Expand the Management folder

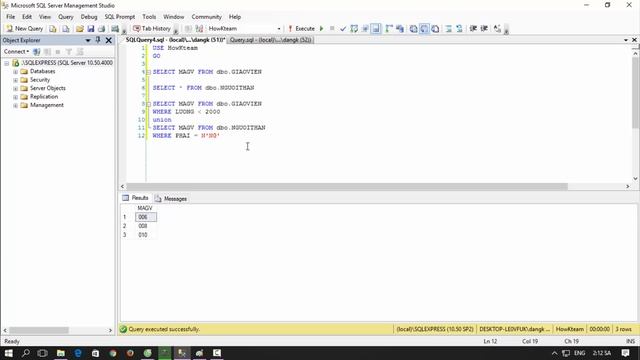pyautogui.click(x=16, y=105)
